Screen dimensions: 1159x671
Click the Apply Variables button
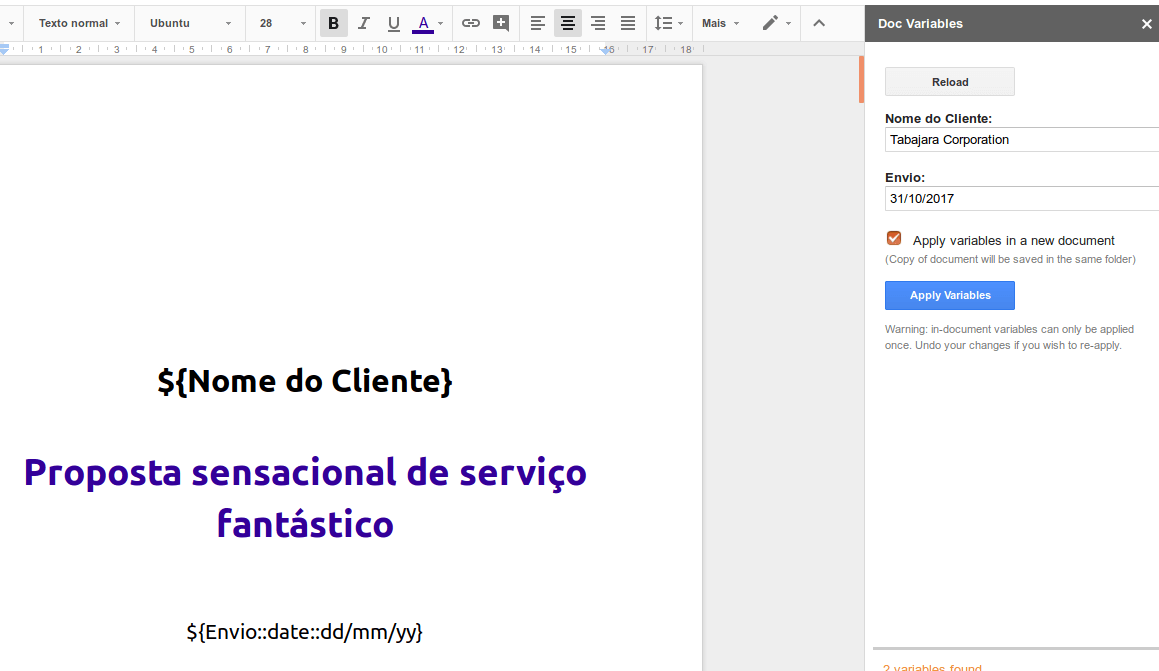949,295
